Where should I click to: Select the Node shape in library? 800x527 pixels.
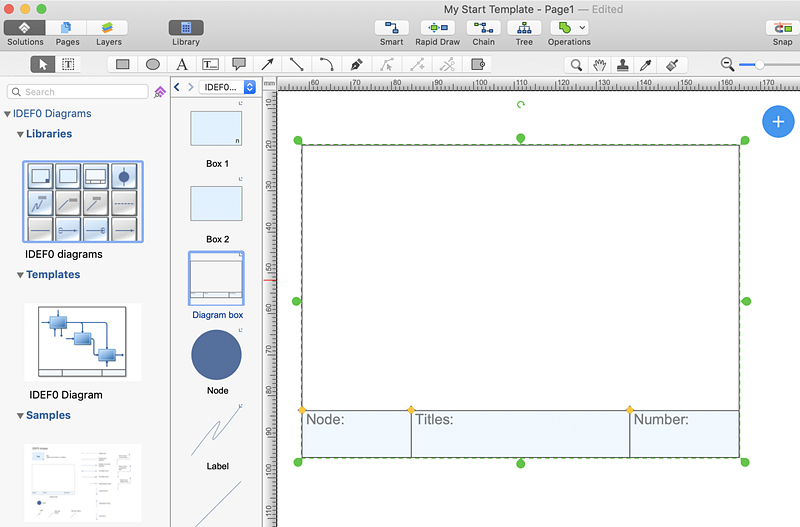tap(216, 356)
